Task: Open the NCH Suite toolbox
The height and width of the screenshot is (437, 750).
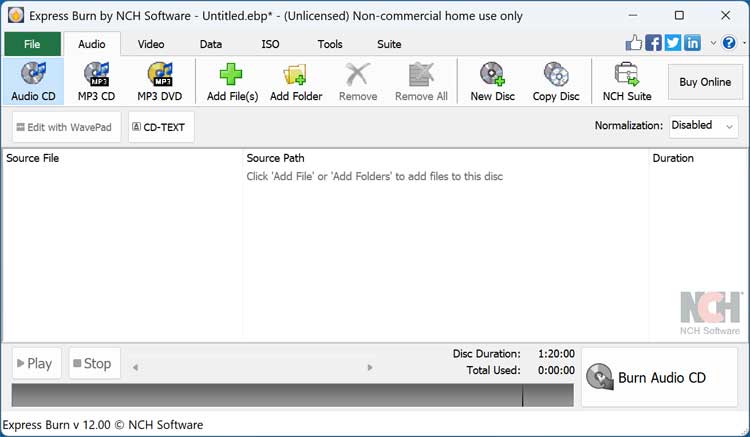Action: (x=627, y=81)
